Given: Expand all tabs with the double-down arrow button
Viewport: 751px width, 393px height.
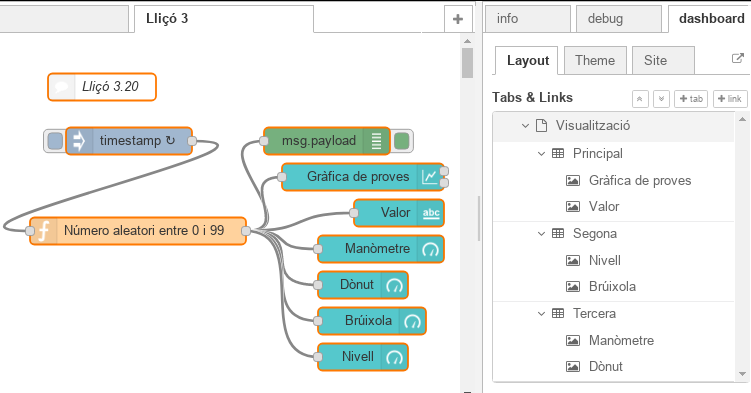Looking at the screenshot, I should tap(661, 99).
